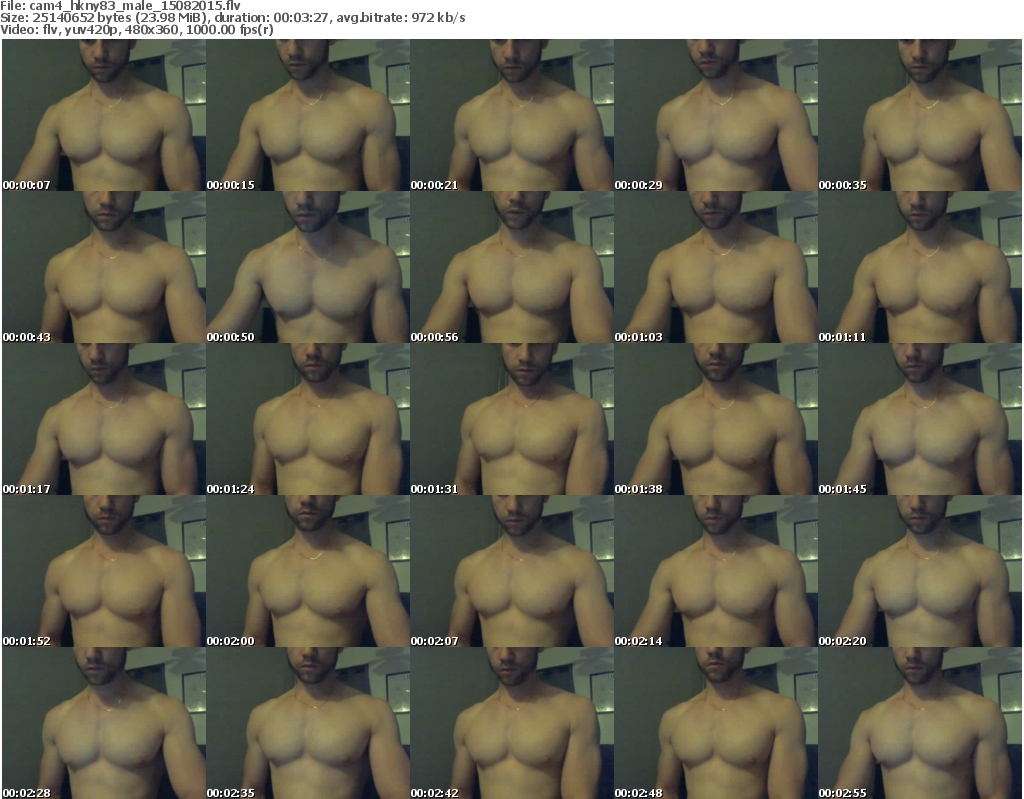Select the thumbnail stamped 00:00:21
Viewport: 1024px width, 799px height.
(512, 115)
